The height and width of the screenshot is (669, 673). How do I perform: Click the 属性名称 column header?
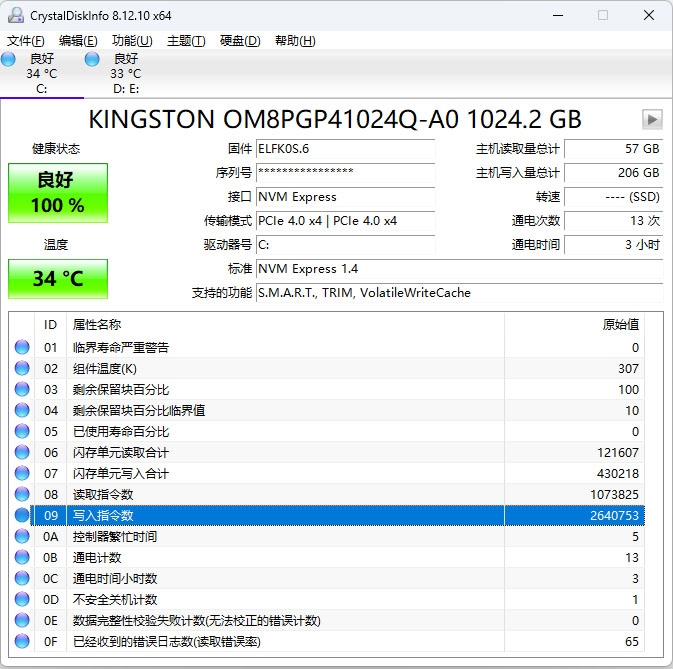coord(285,325)
